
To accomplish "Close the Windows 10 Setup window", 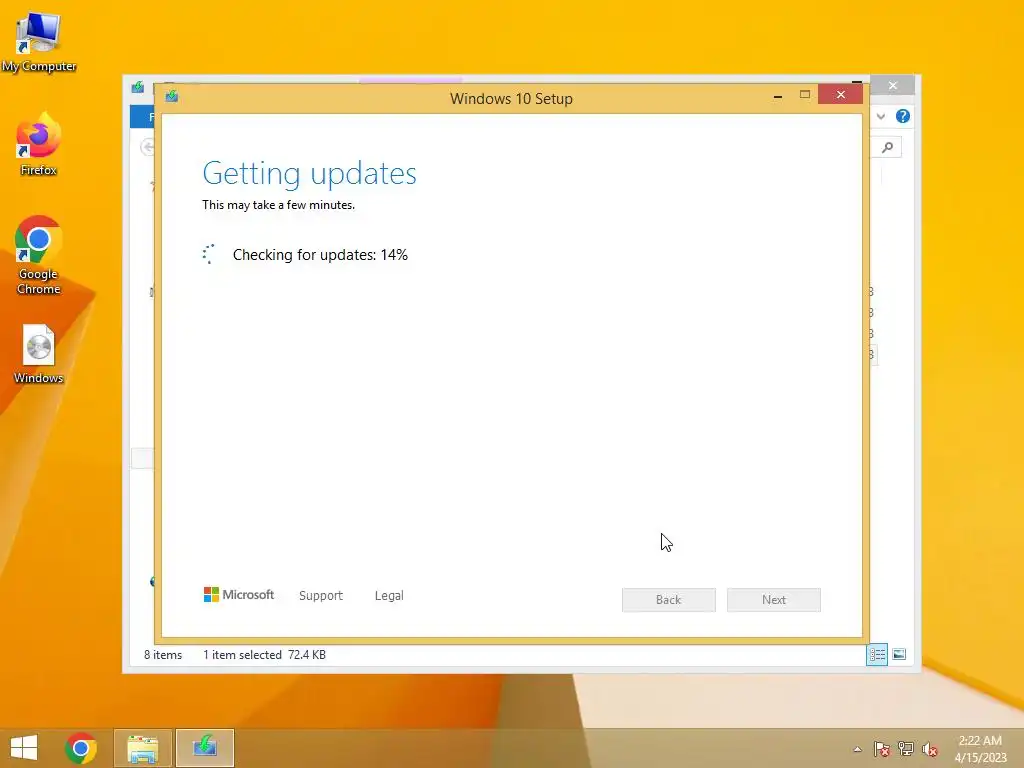I will tap(840, 95).
